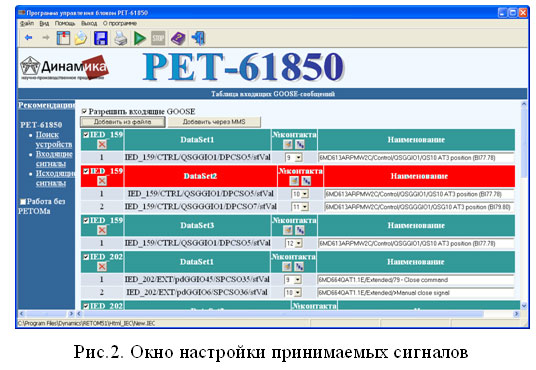The width and height of the screenshot is (536, 370).
Task: Click the gray STOP toolbar icon
Action: (x=158, y=38)
